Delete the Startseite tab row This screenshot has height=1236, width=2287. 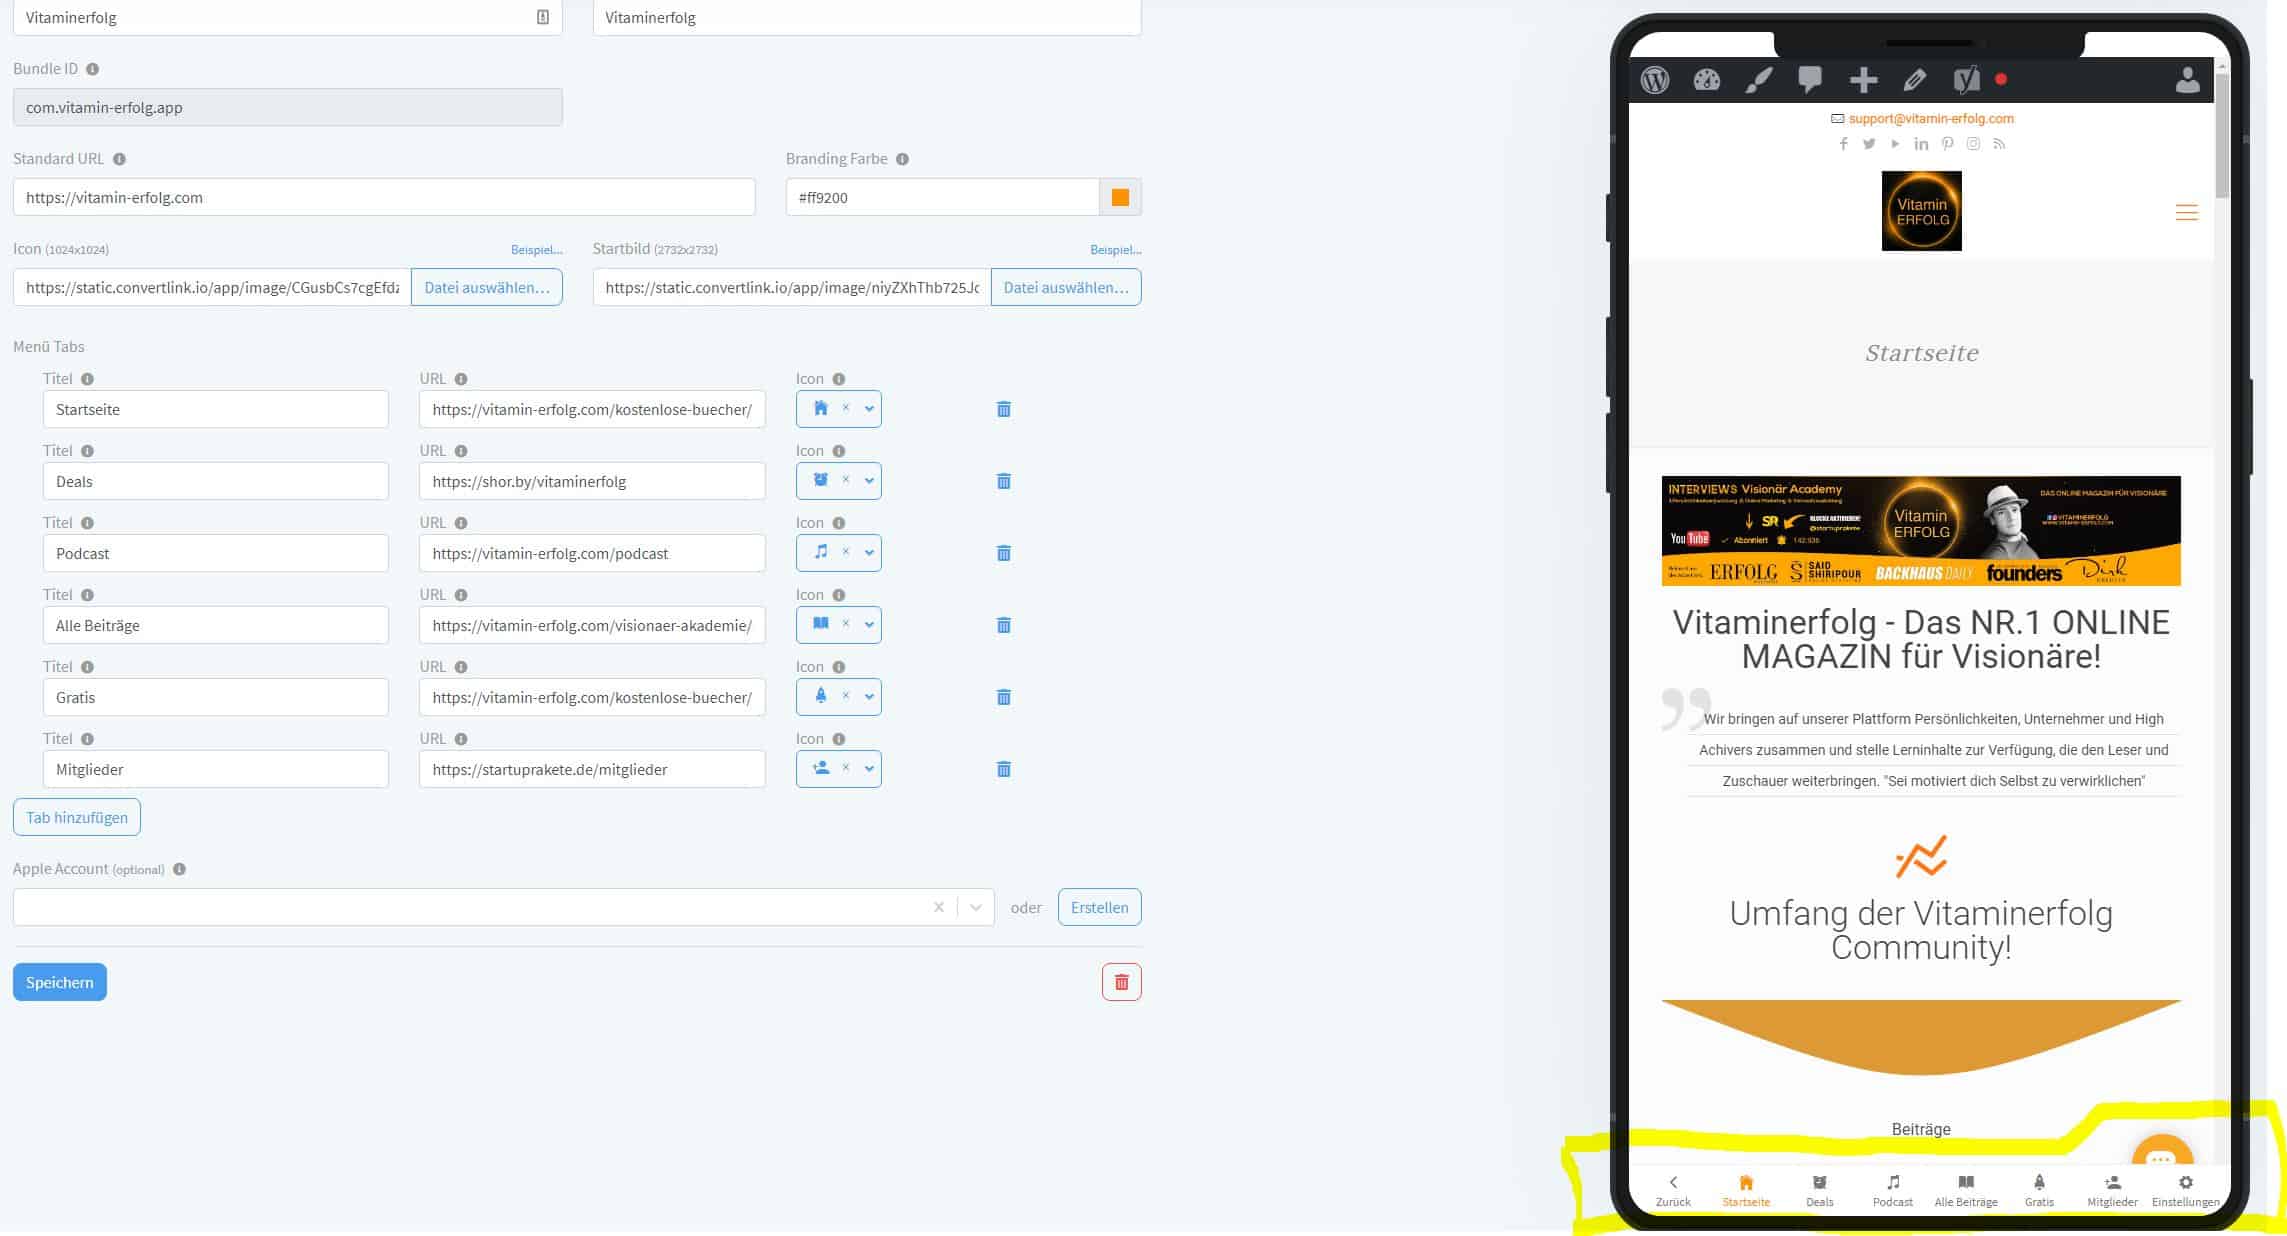point(1004,409)
